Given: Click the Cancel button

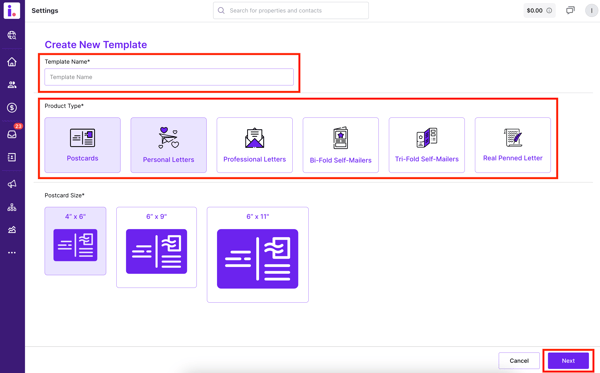Looking at the screenshot, I should (519, 361).
